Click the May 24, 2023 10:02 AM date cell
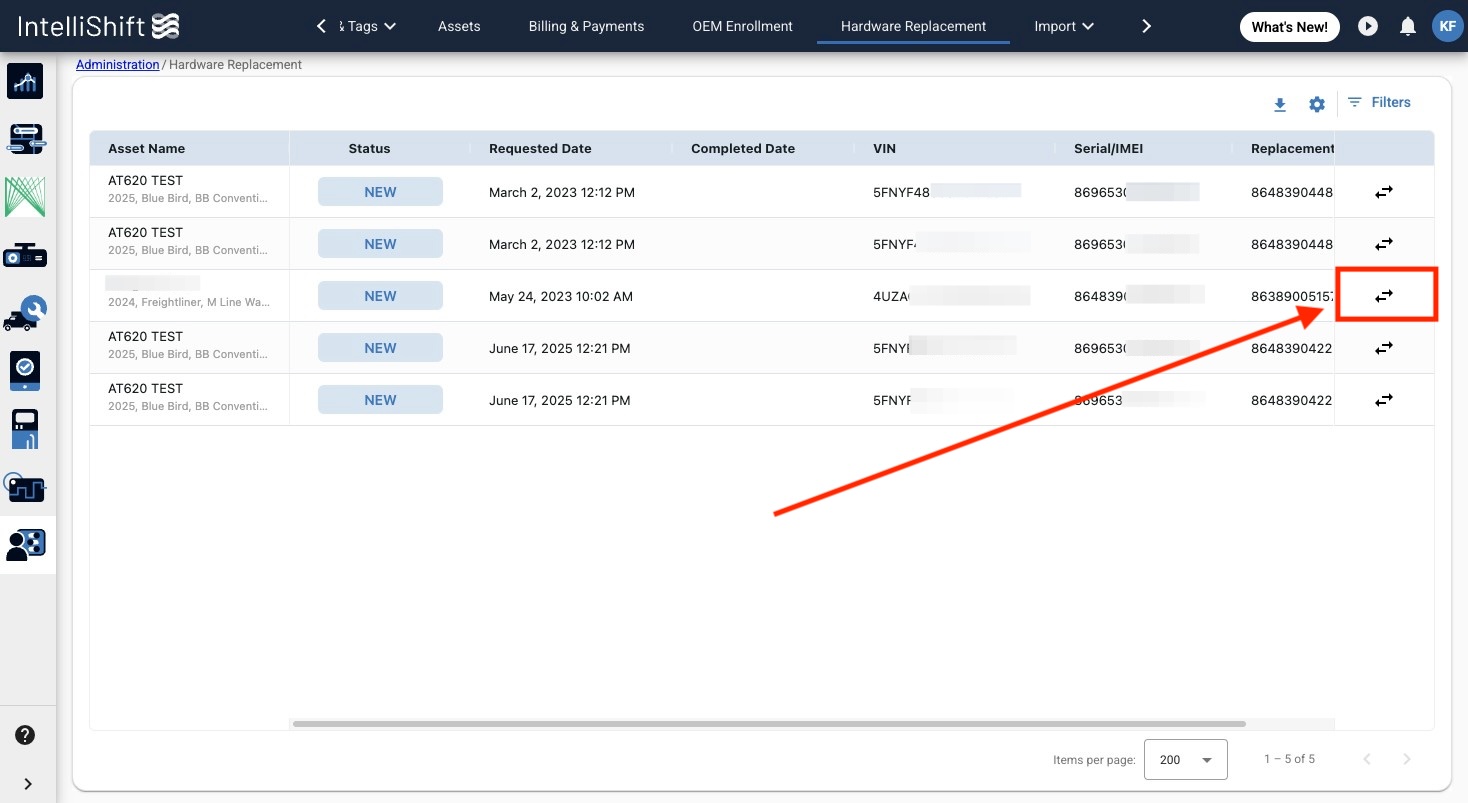 point(561,296)
